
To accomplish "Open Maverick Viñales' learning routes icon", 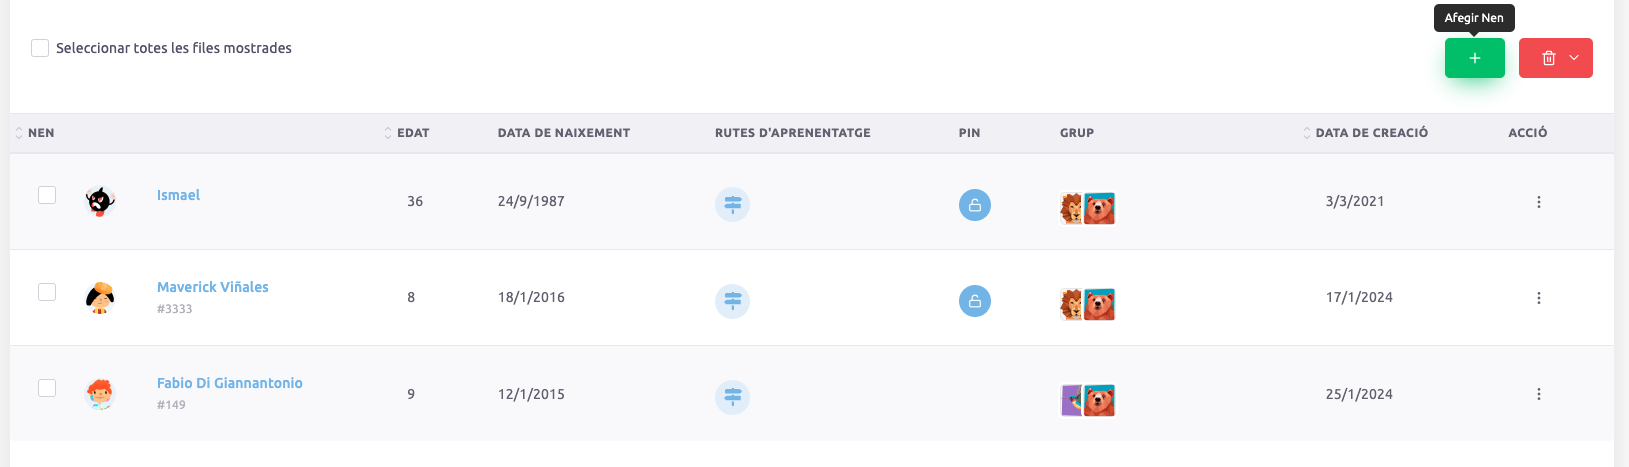I will (x=732, y=301).
